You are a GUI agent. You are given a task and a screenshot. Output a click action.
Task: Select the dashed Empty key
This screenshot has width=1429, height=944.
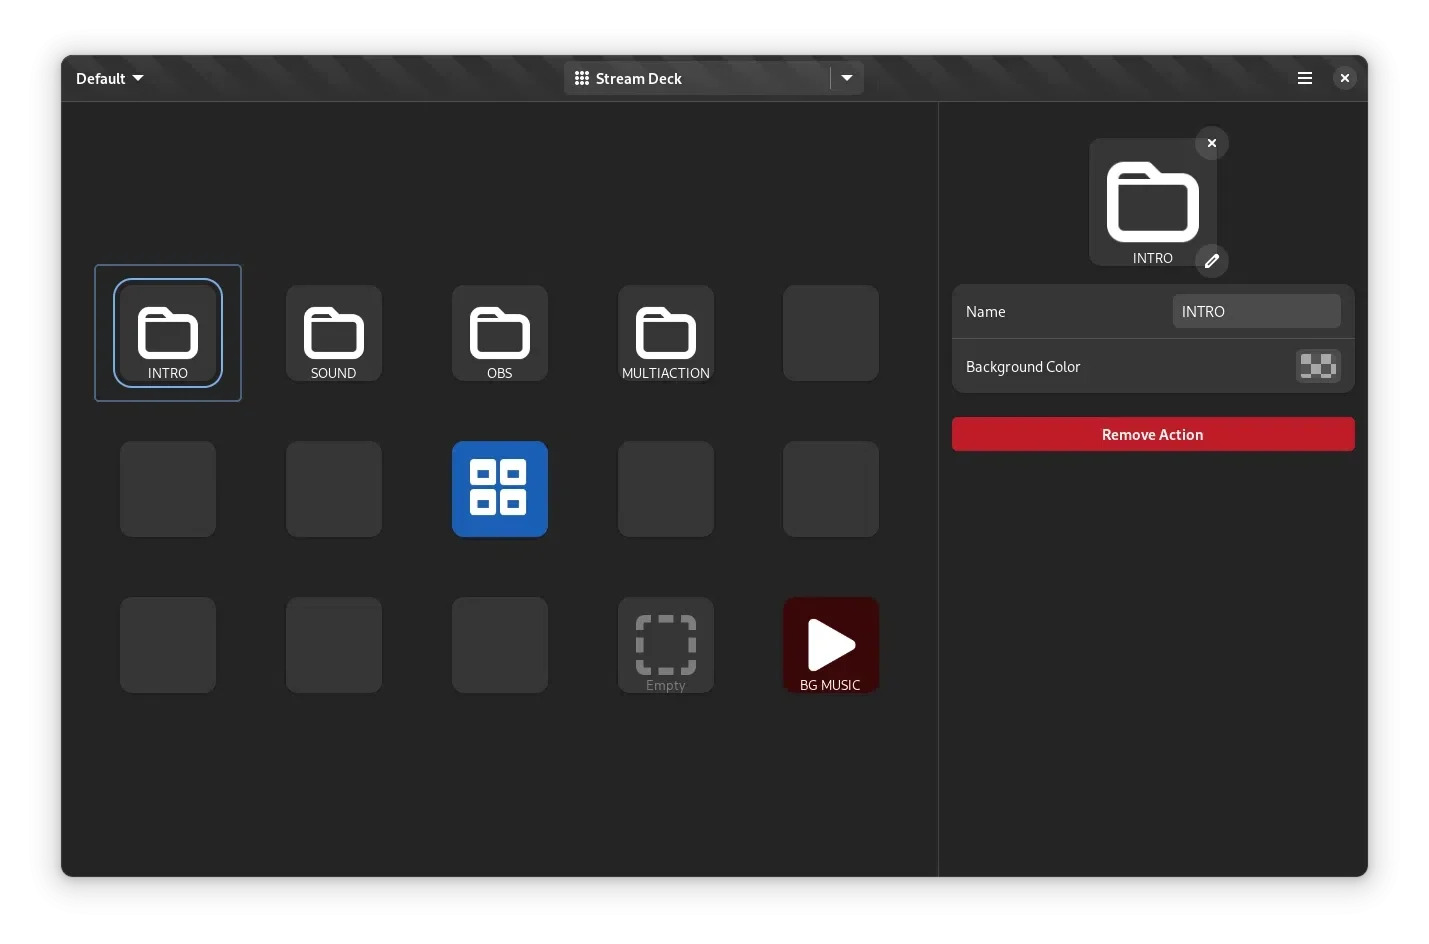[x=666, y=645]
